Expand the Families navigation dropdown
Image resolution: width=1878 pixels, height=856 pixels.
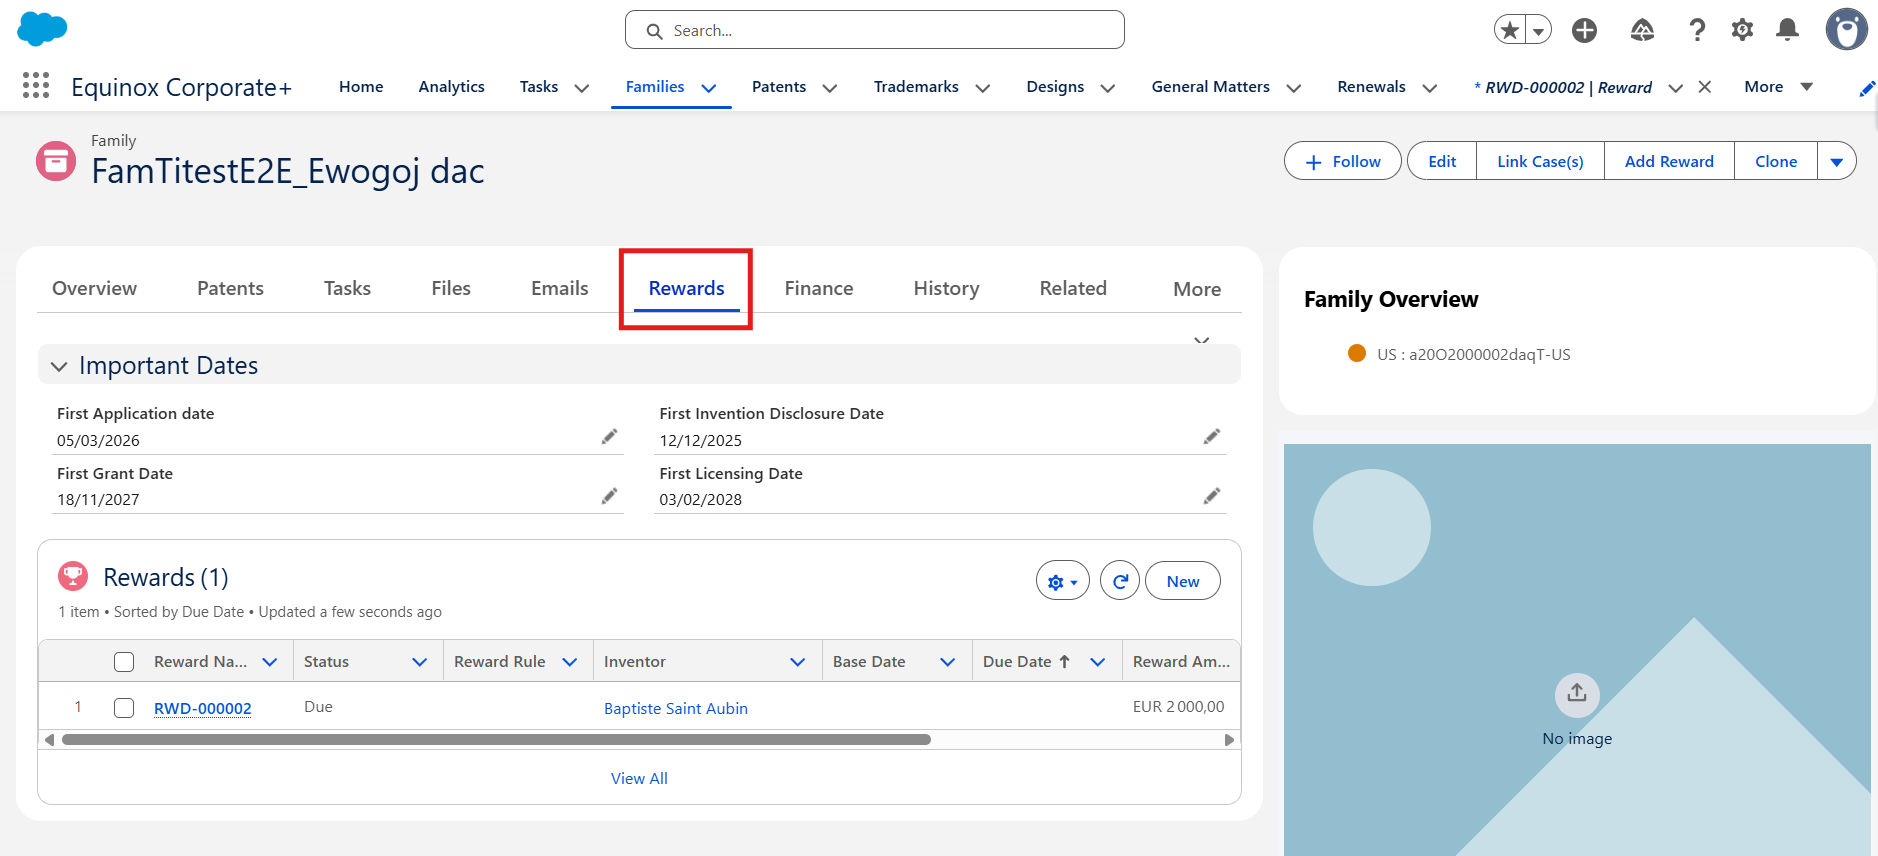(709, 88)
